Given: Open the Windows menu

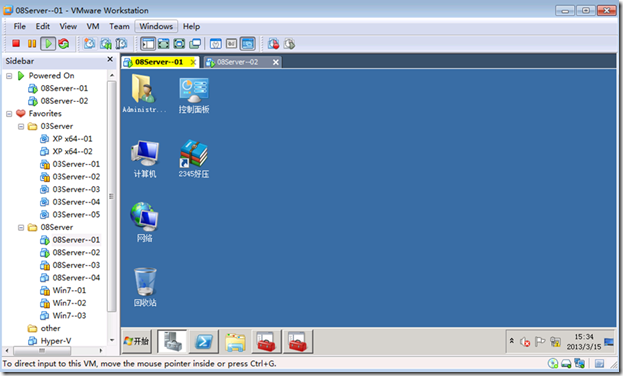Looking at the screenshot, I should (x=156, y=26).
